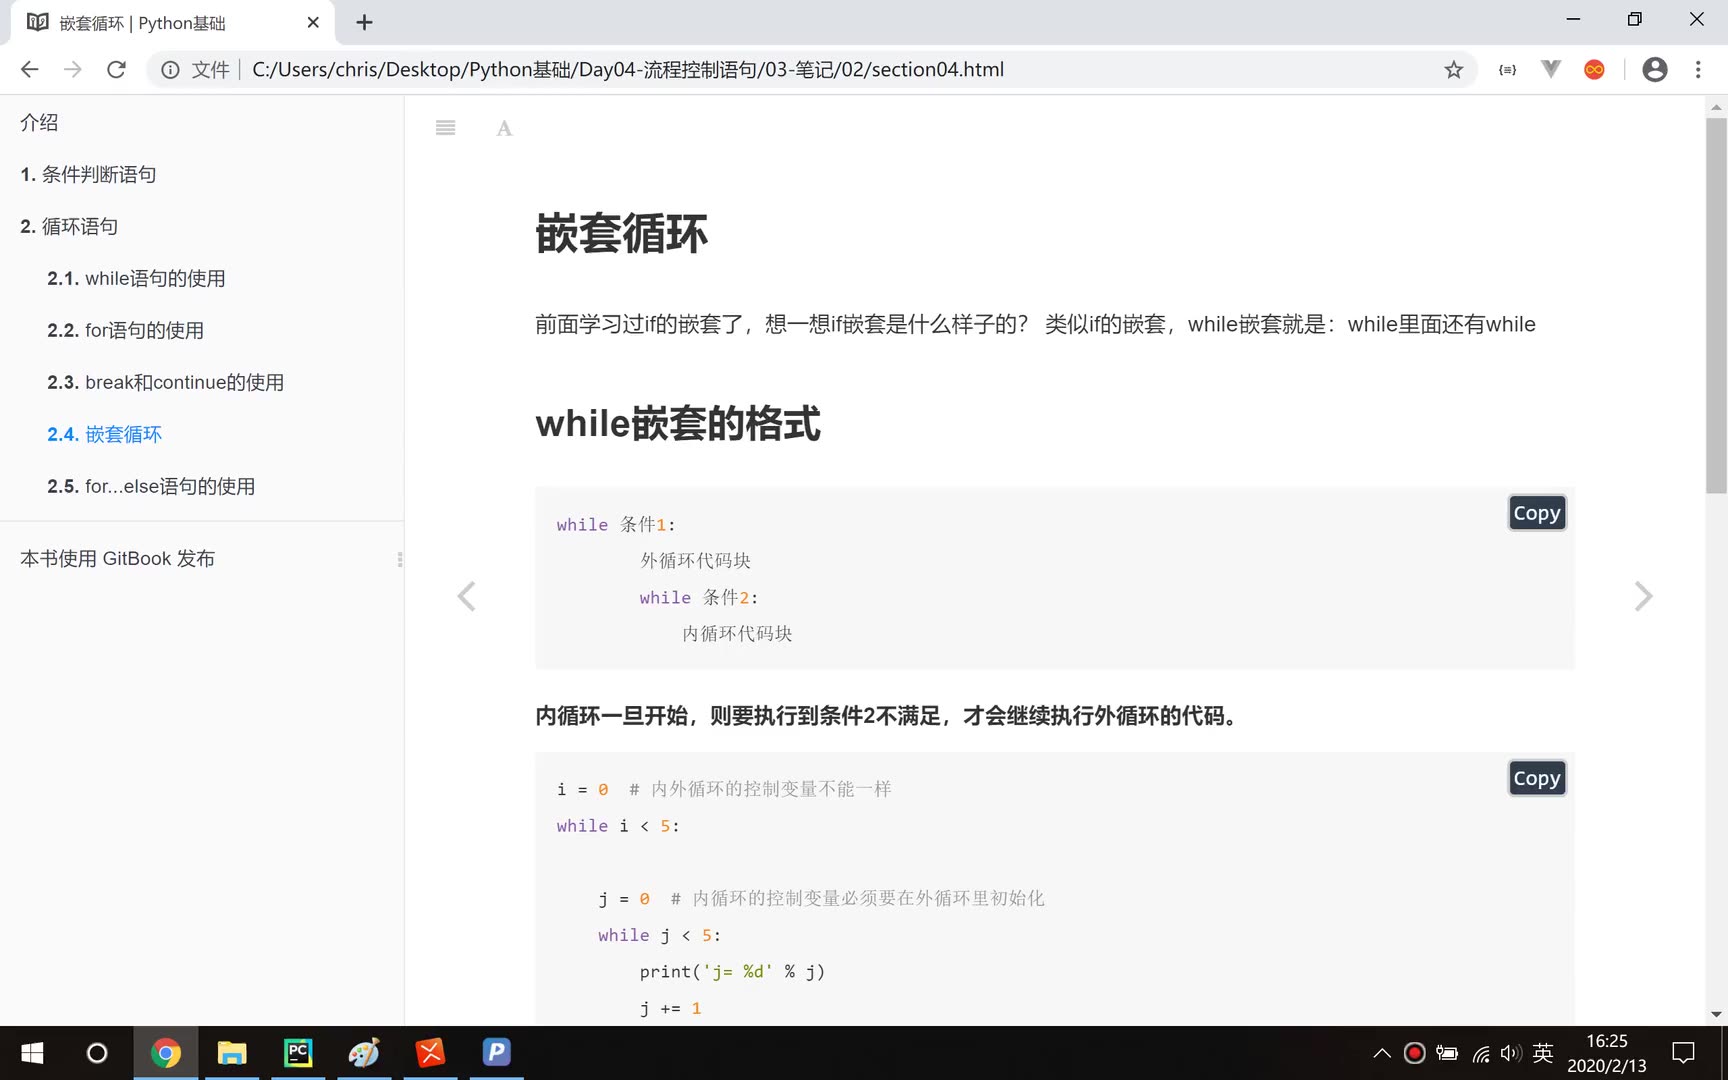
Task: Open section 2.3 break和continue的使用
Action: [165, 383]
